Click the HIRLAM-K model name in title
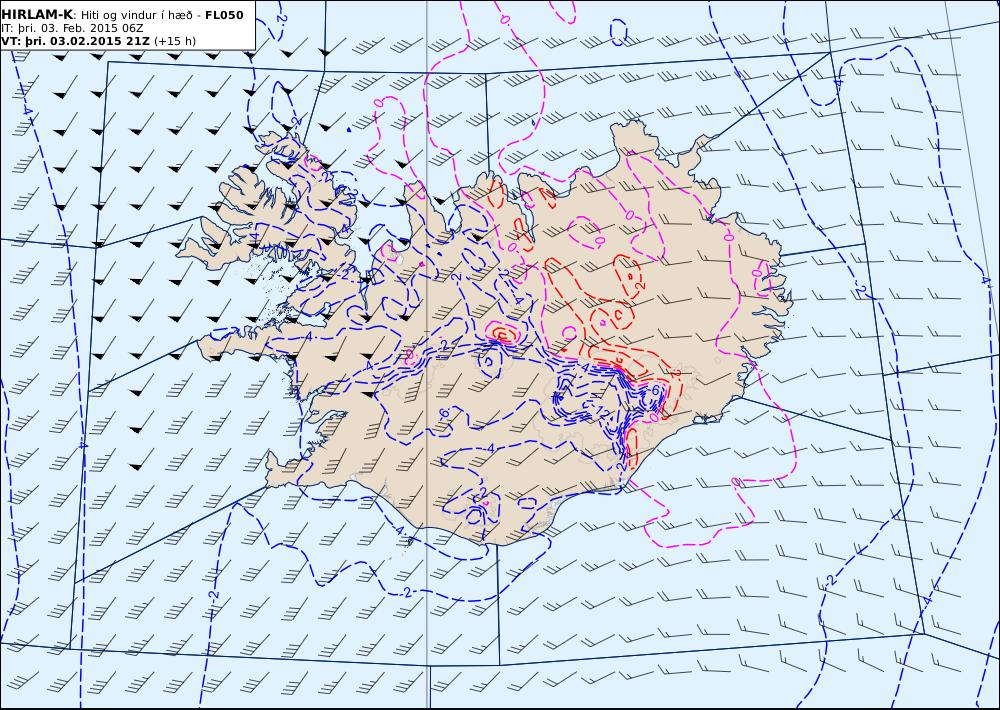1000x710 pixels. pyautogui.click(x=38, y=15)
